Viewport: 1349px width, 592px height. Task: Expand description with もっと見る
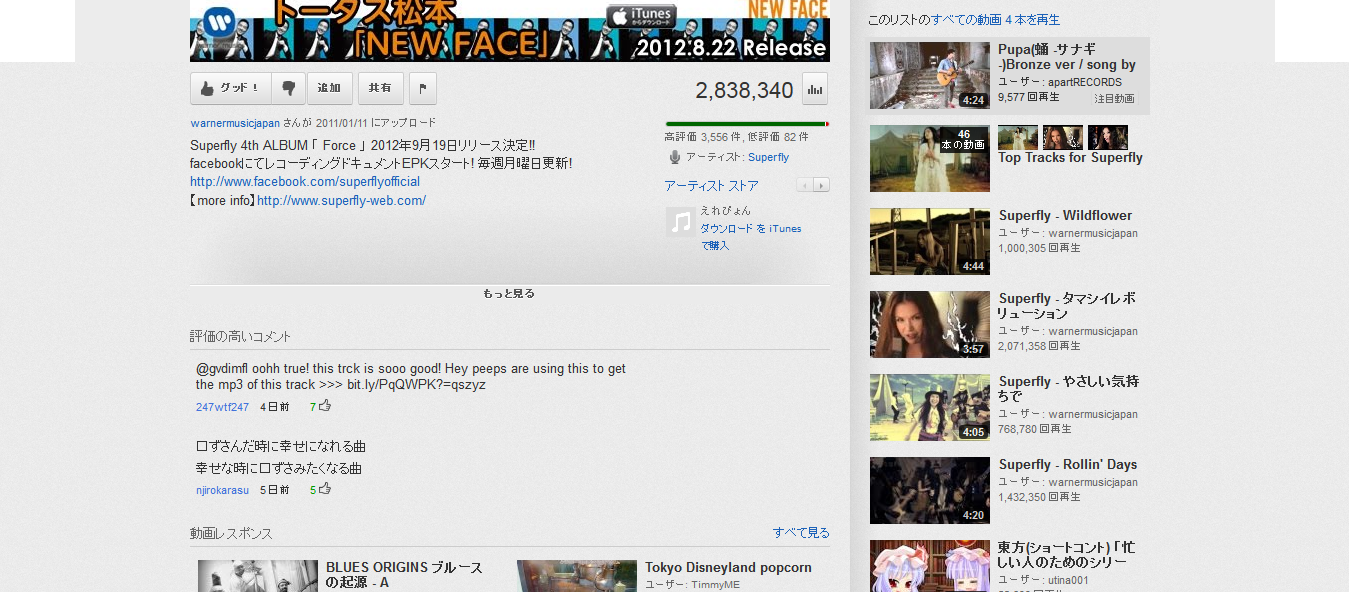pyautogui.click(x=509, y=293)
